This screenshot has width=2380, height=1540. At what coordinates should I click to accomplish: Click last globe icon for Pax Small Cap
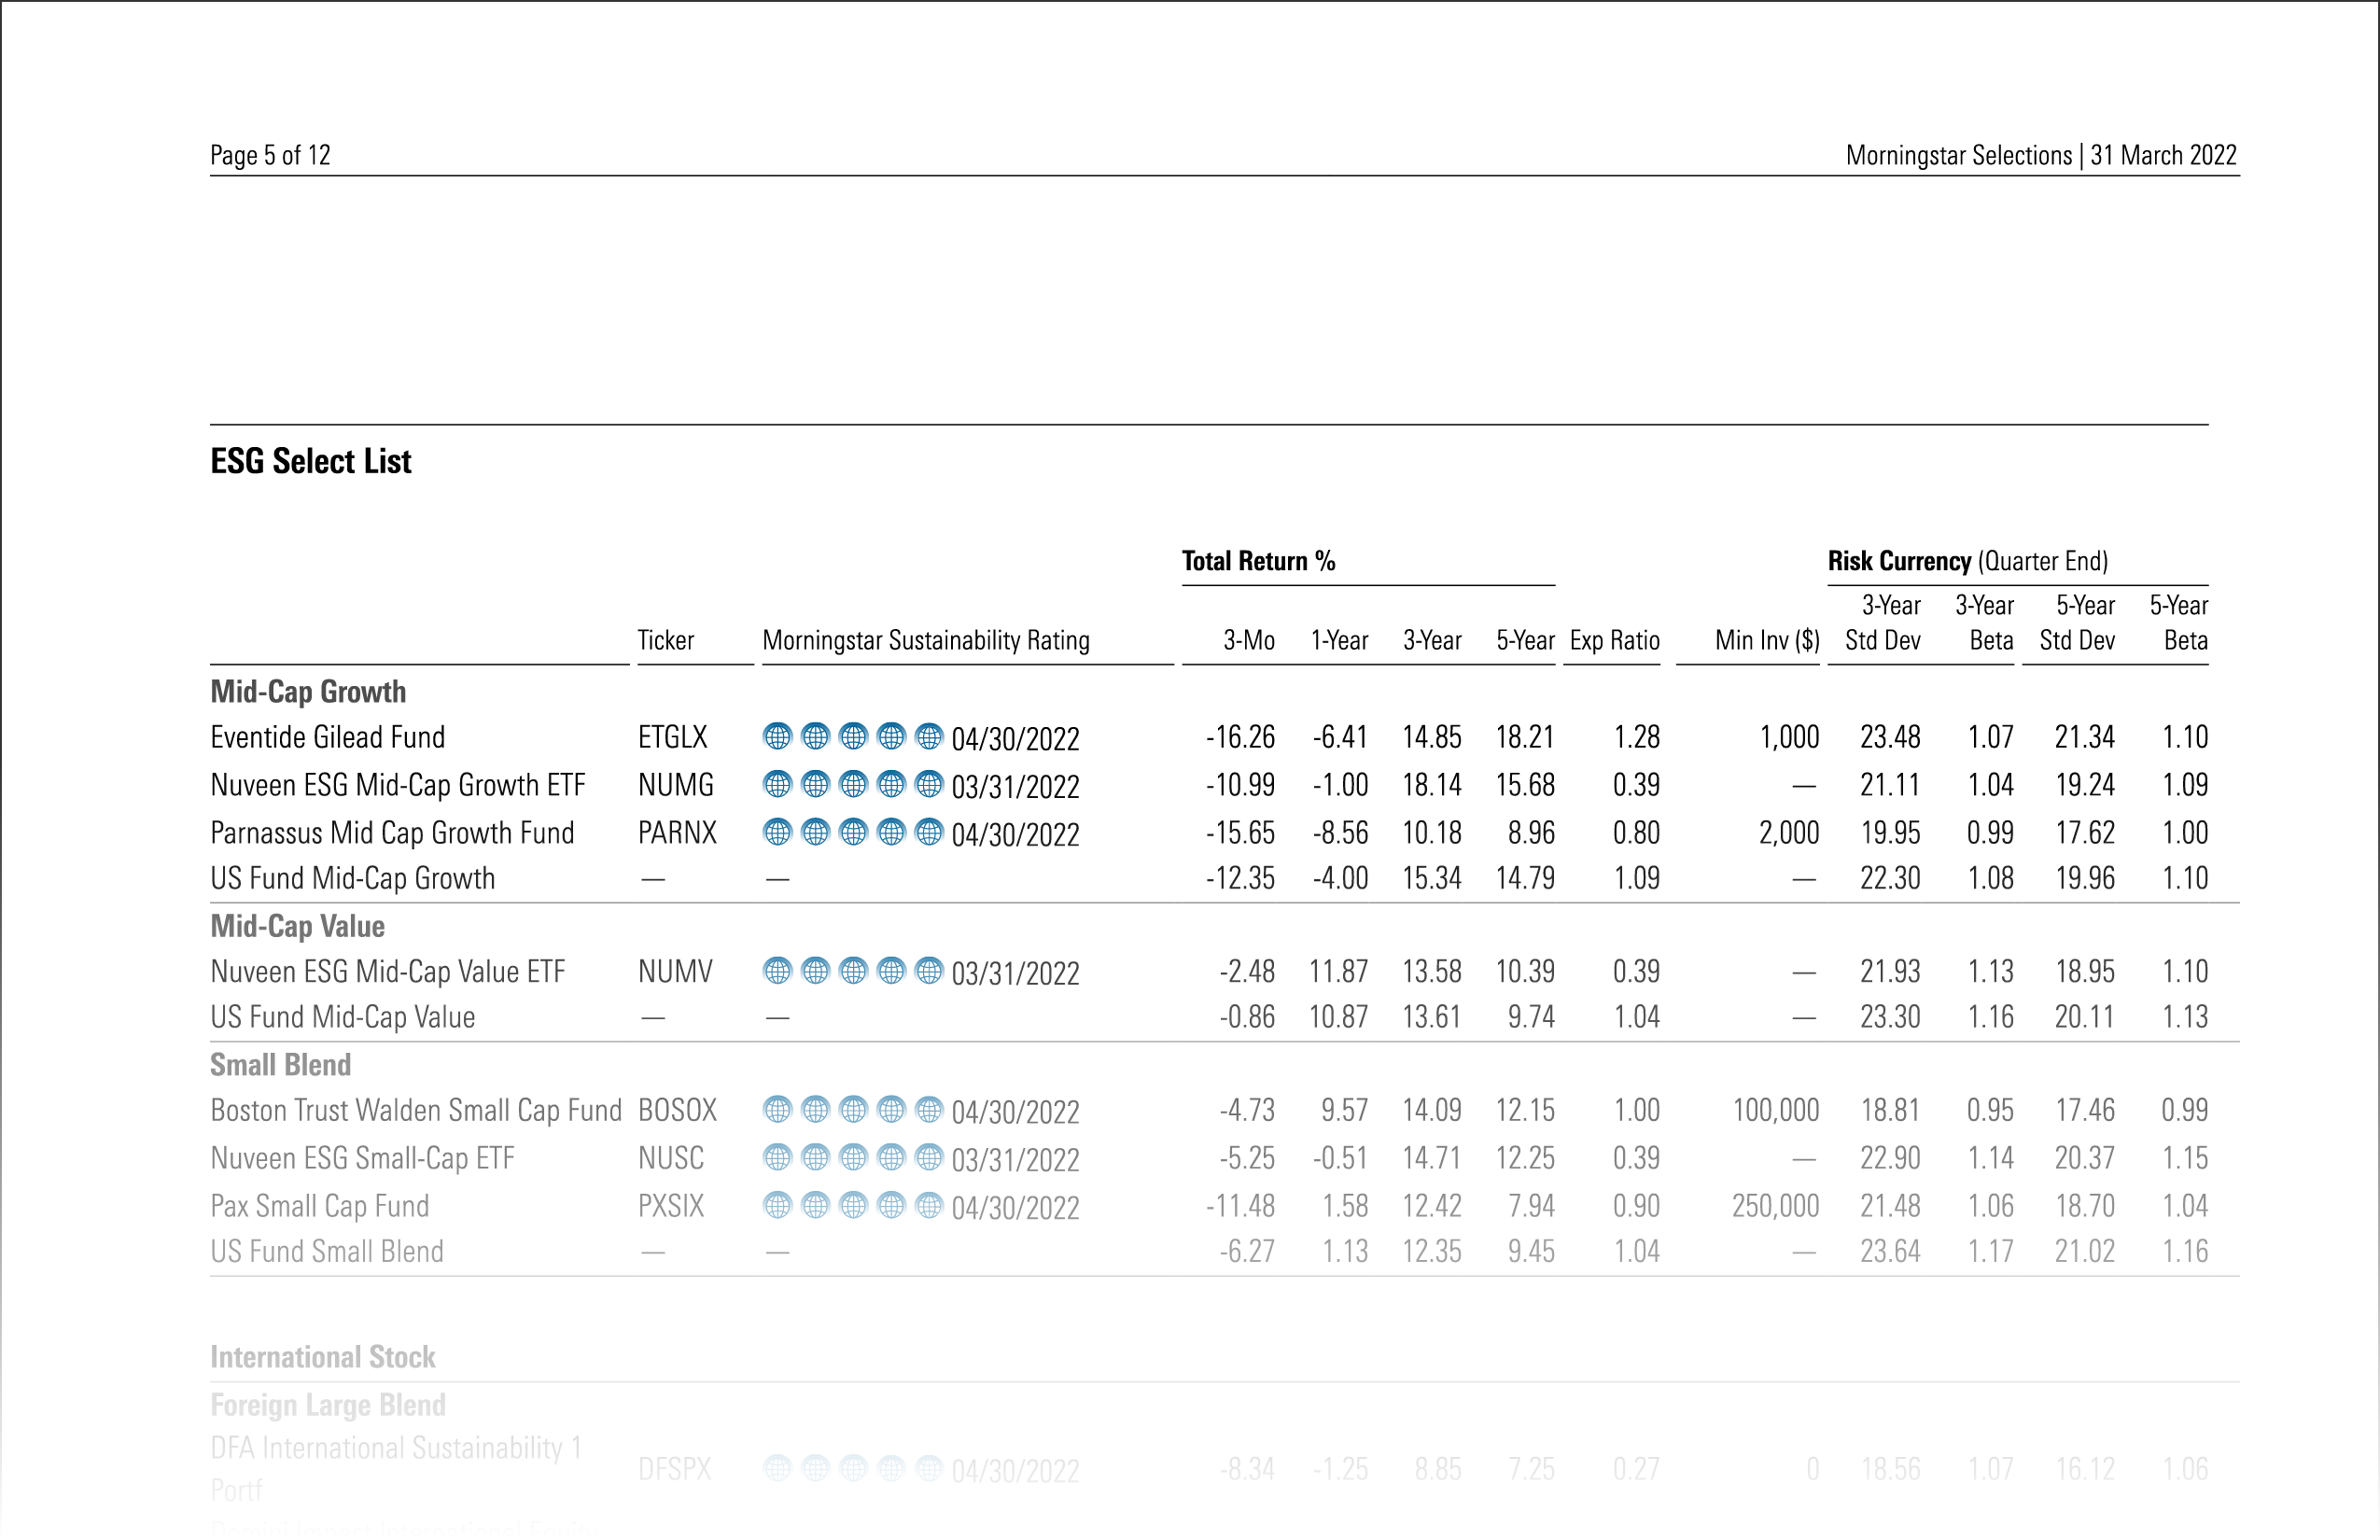pyautogui.click(x=929, y=1206)
